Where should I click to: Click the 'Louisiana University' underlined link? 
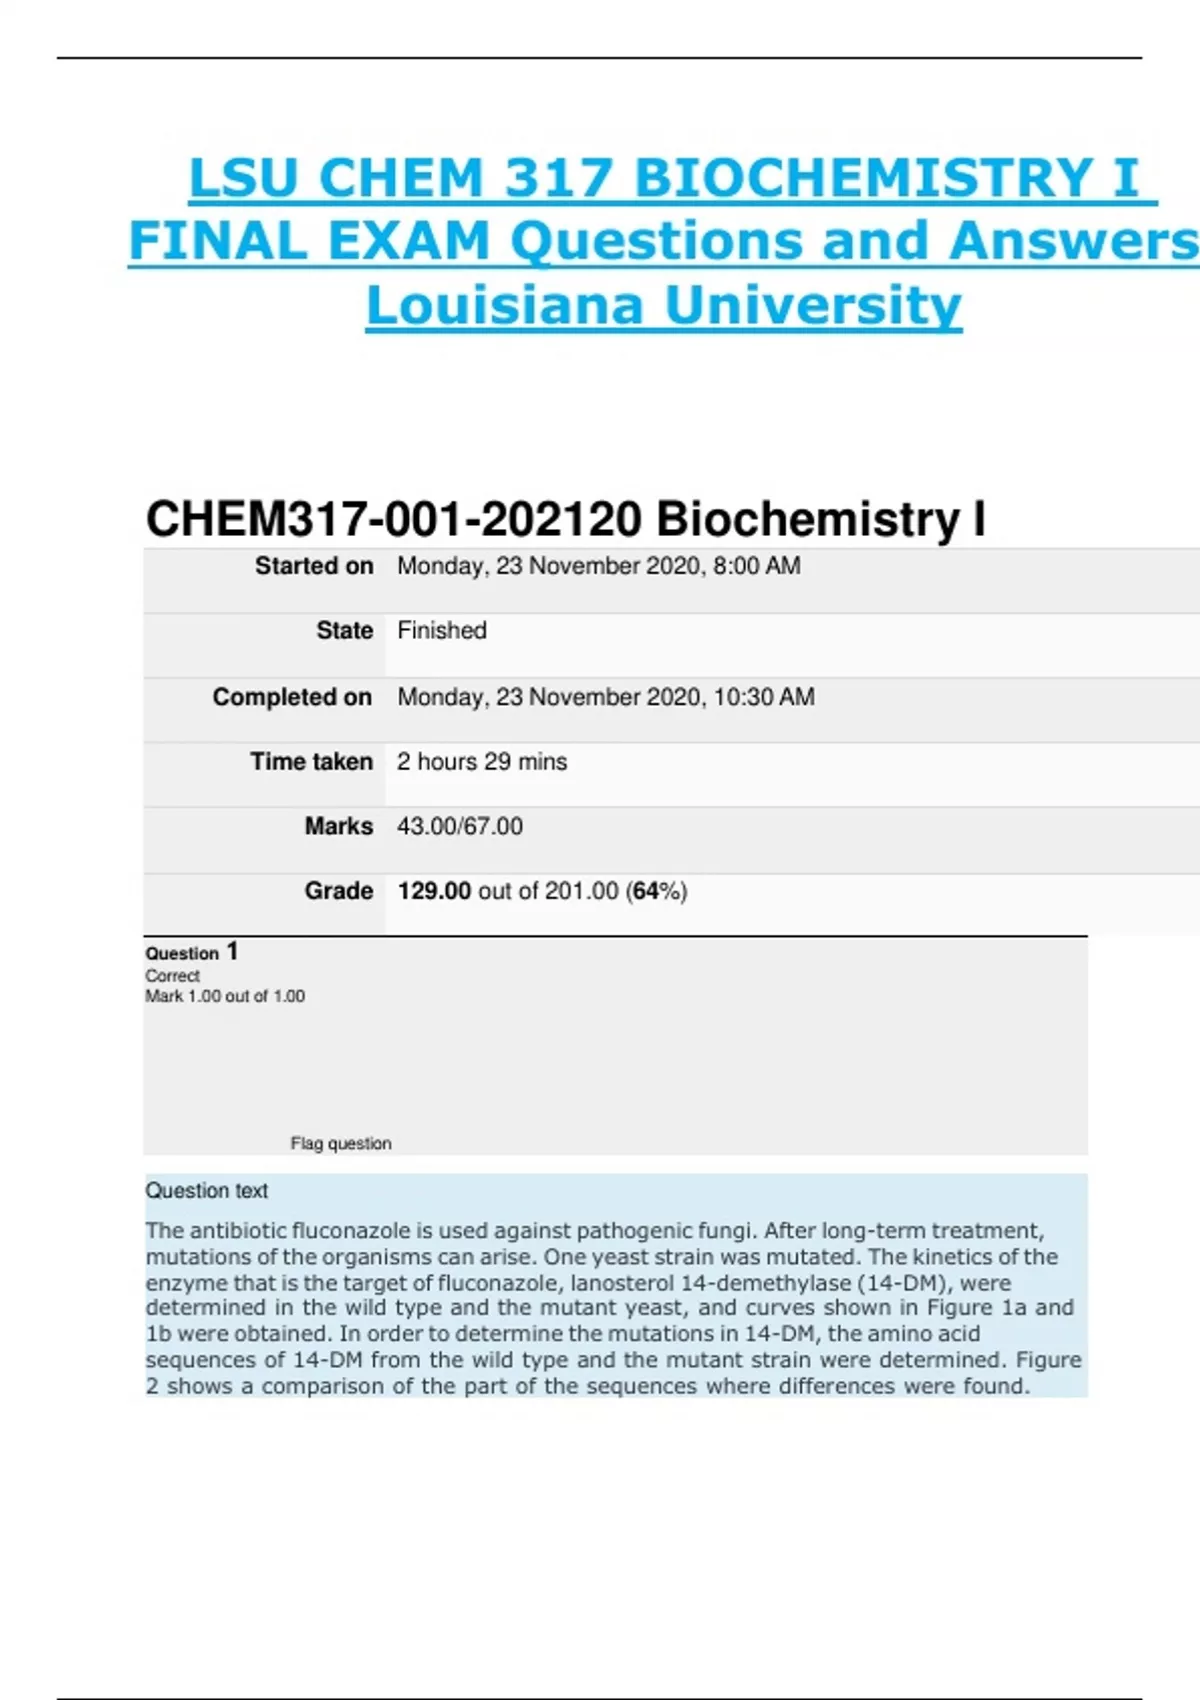(664, 305)
